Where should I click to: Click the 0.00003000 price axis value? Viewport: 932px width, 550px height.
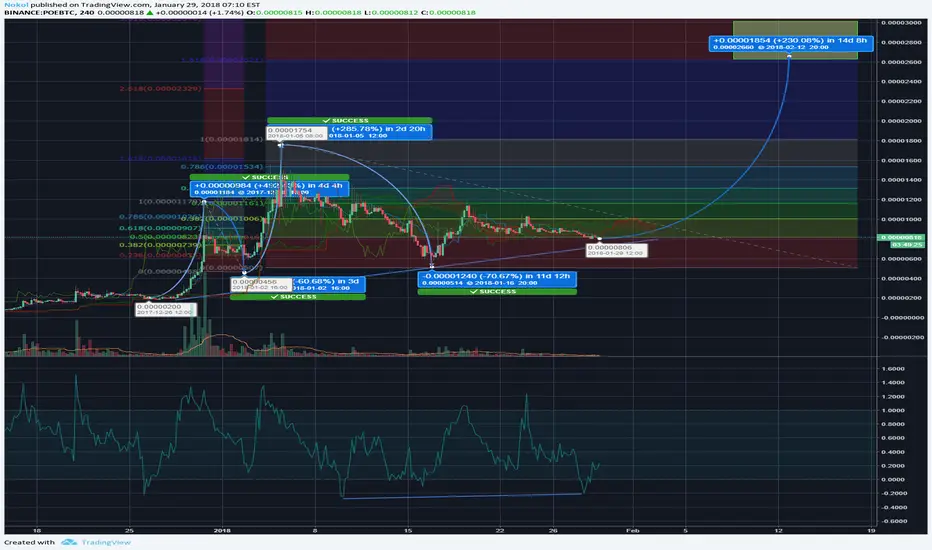coord(902,23)
